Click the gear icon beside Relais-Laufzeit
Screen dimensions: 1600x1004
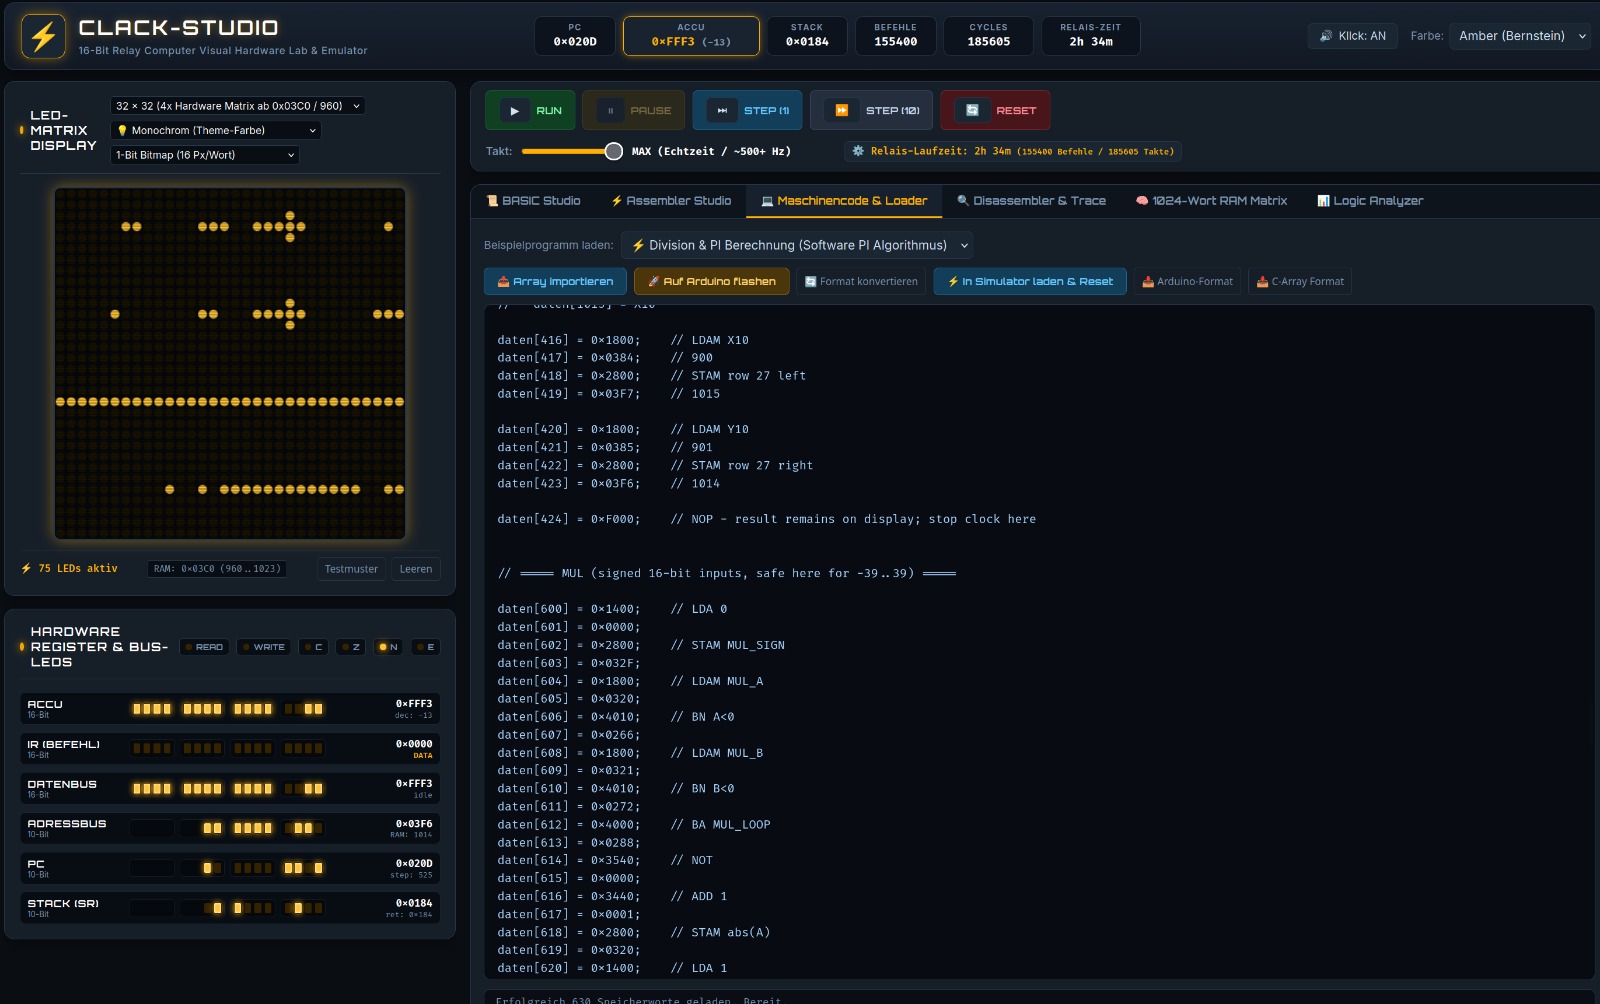click(858, 151)
